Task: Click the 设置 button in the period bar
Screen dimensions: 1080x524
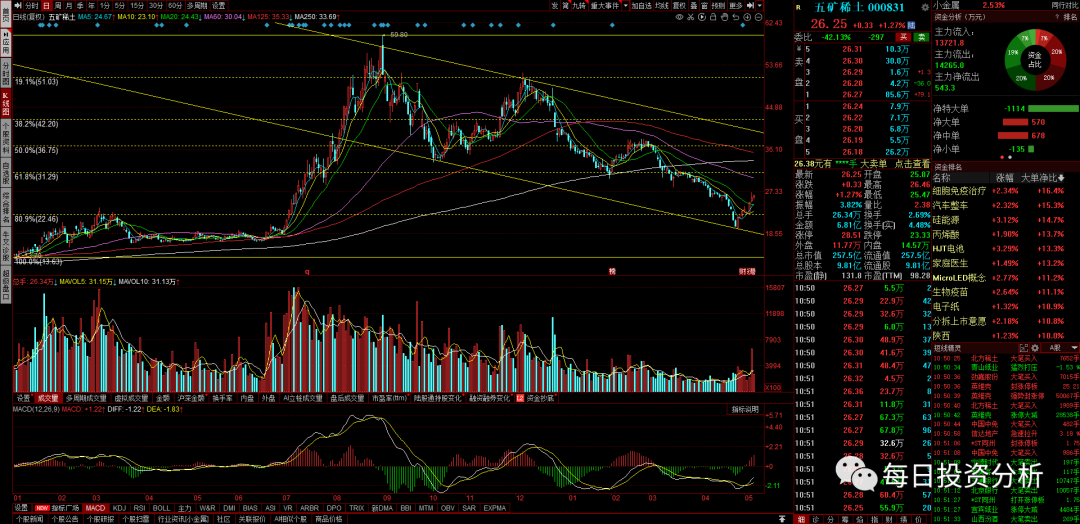Action: click(x=219, y=6)
